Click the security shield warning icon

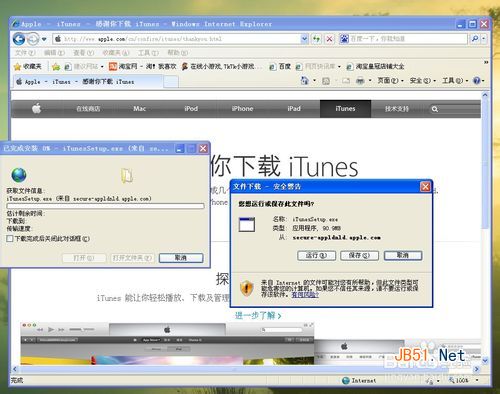click(x=247, y=288)
